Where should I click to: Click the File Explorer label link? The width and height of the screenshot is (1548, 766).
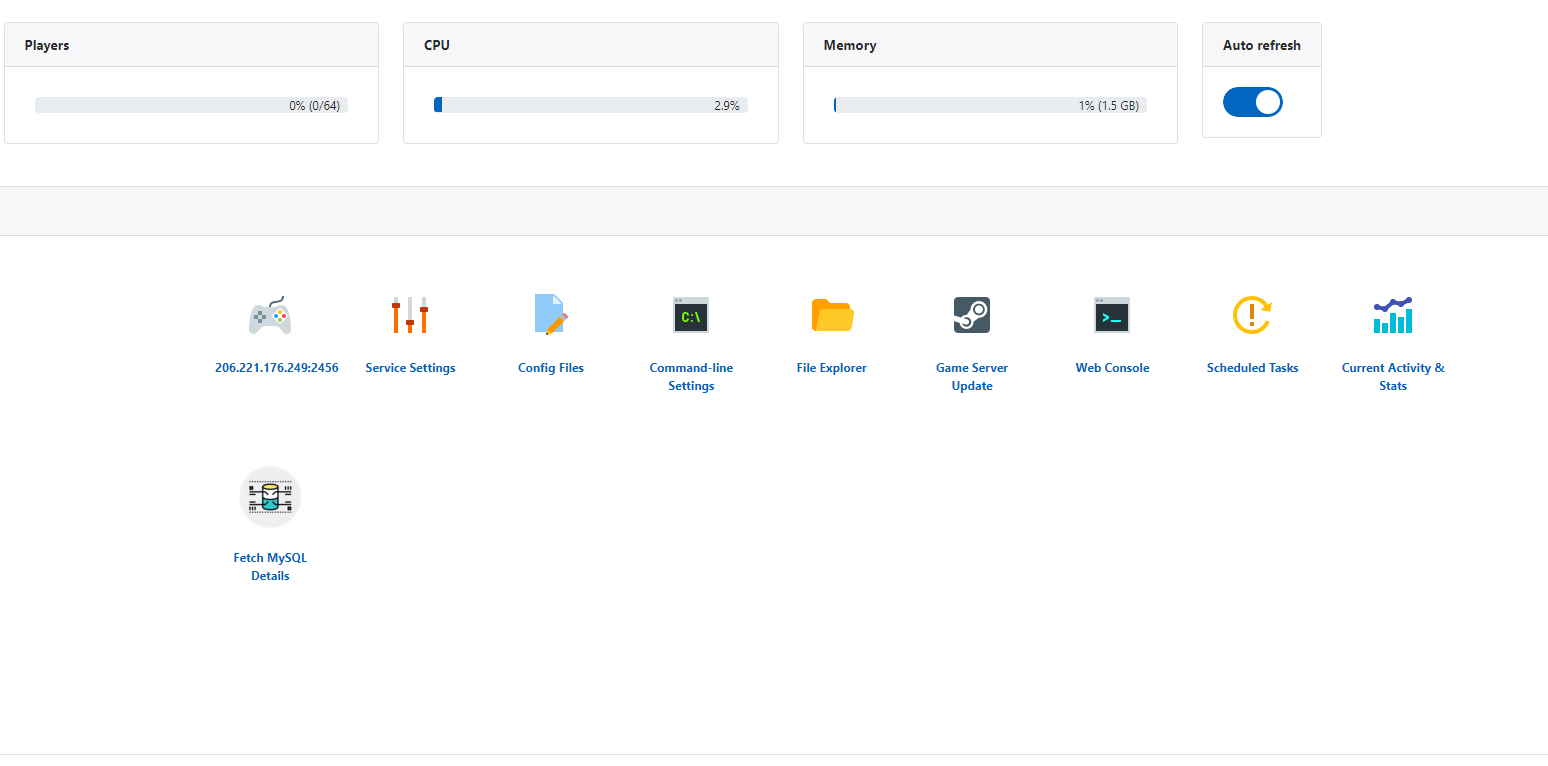tap(832, 368)
